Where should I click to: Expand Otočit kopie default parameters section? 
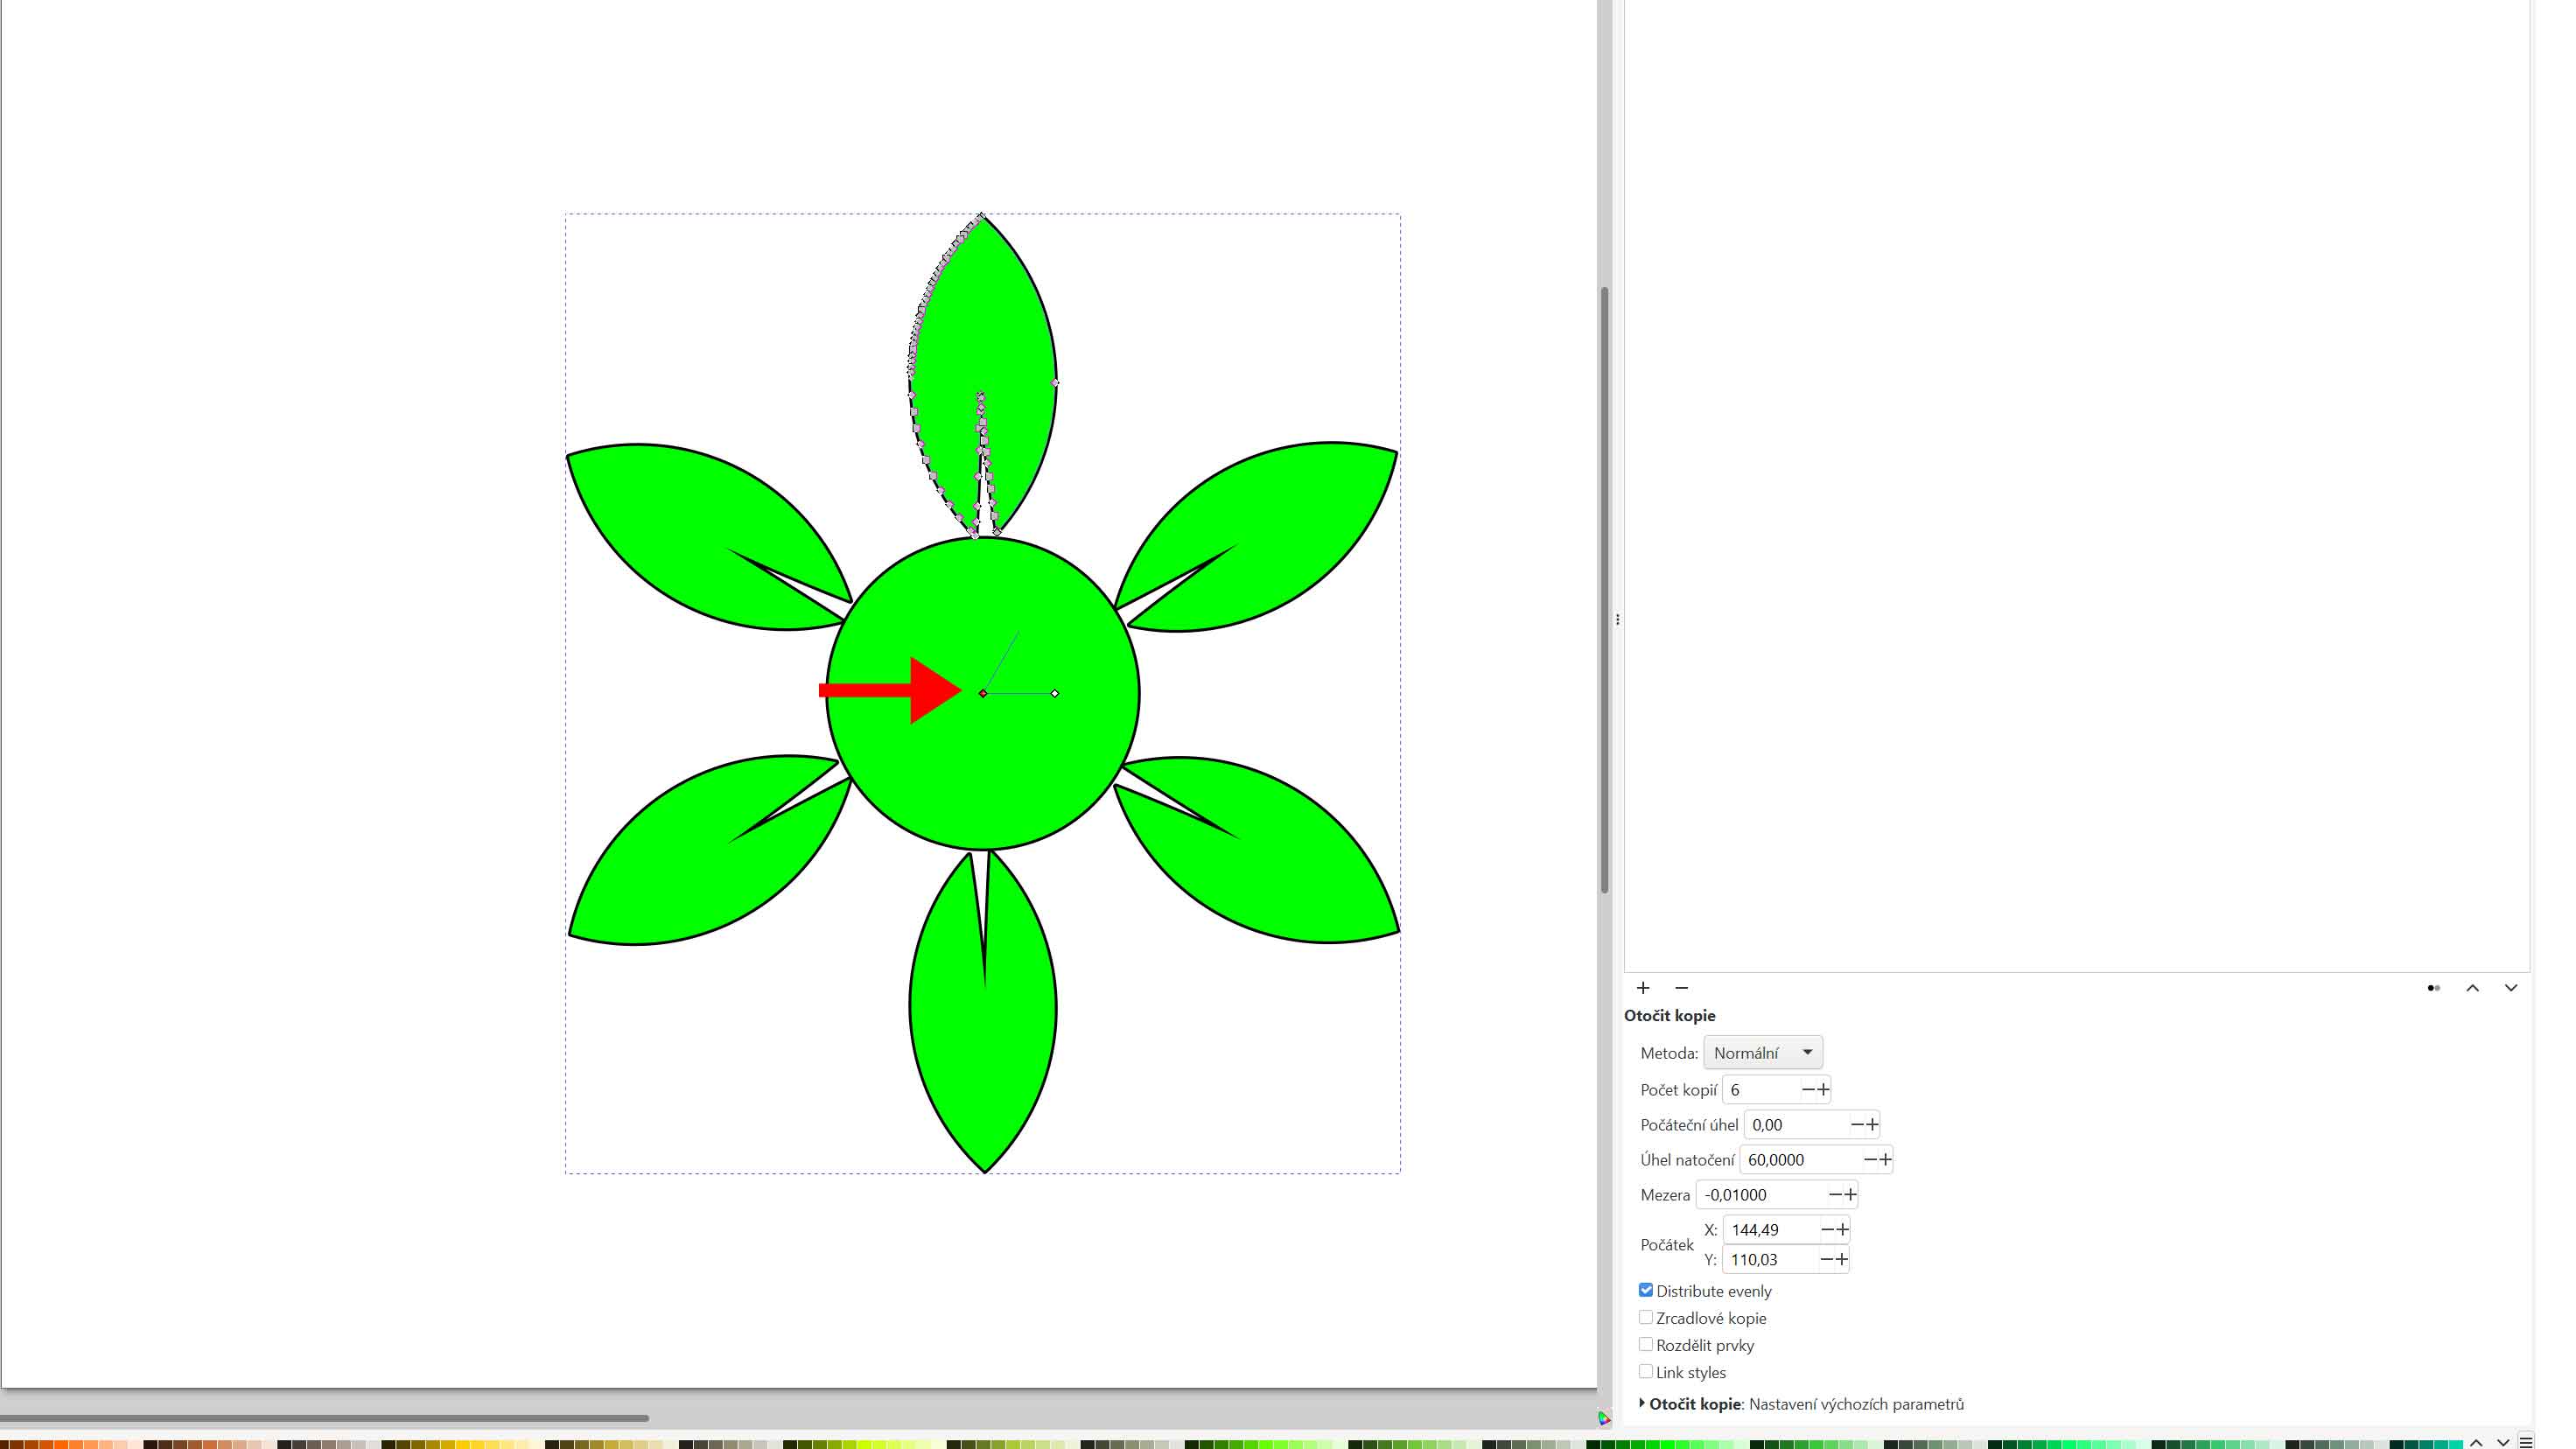click(x=1642, y=1403)
